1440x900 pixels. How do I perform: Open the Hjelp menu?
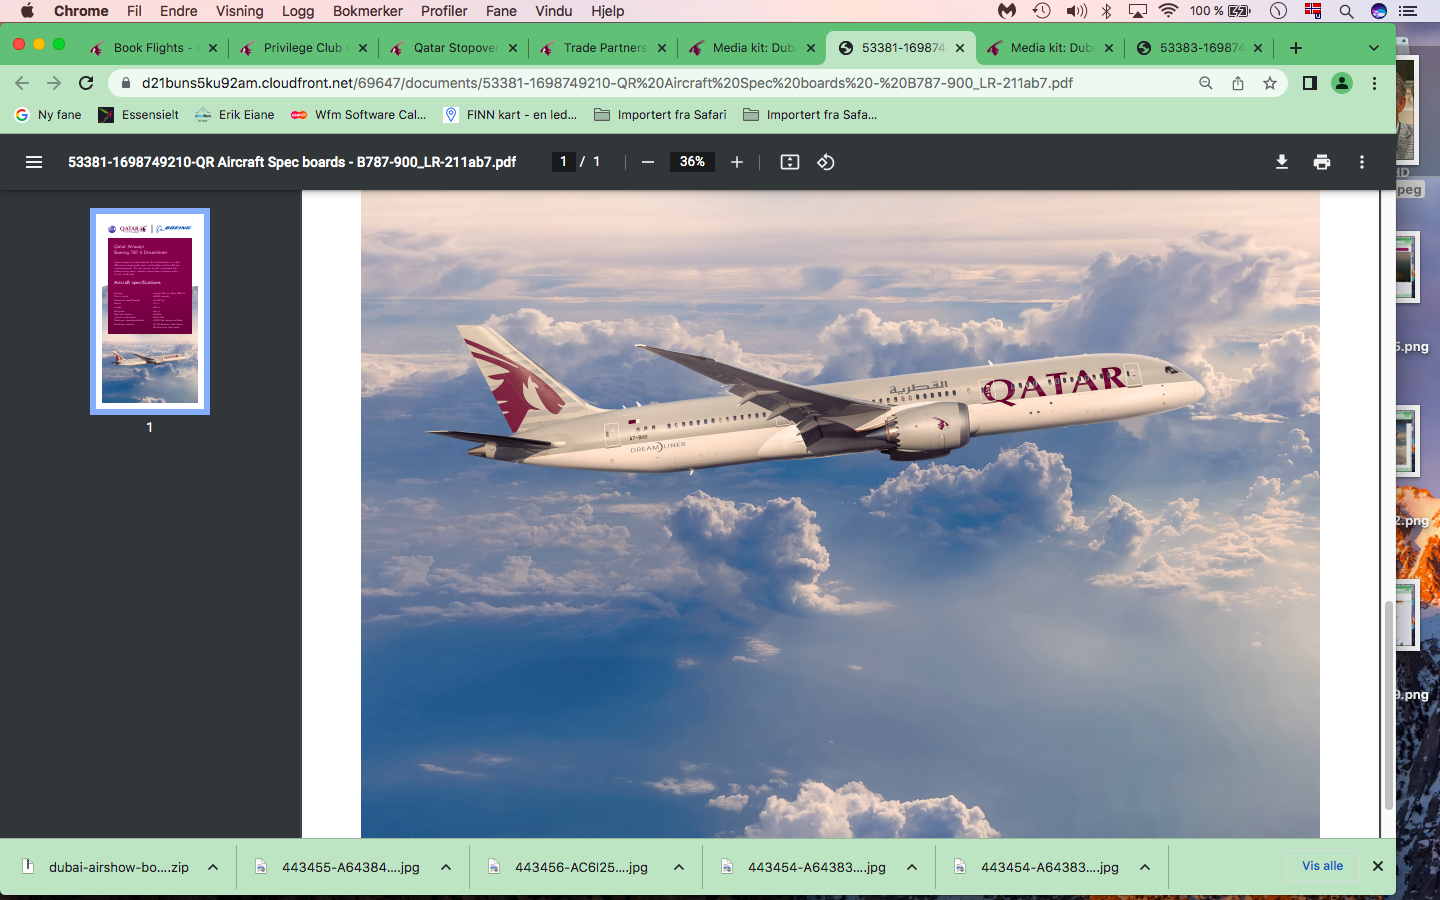607,11
